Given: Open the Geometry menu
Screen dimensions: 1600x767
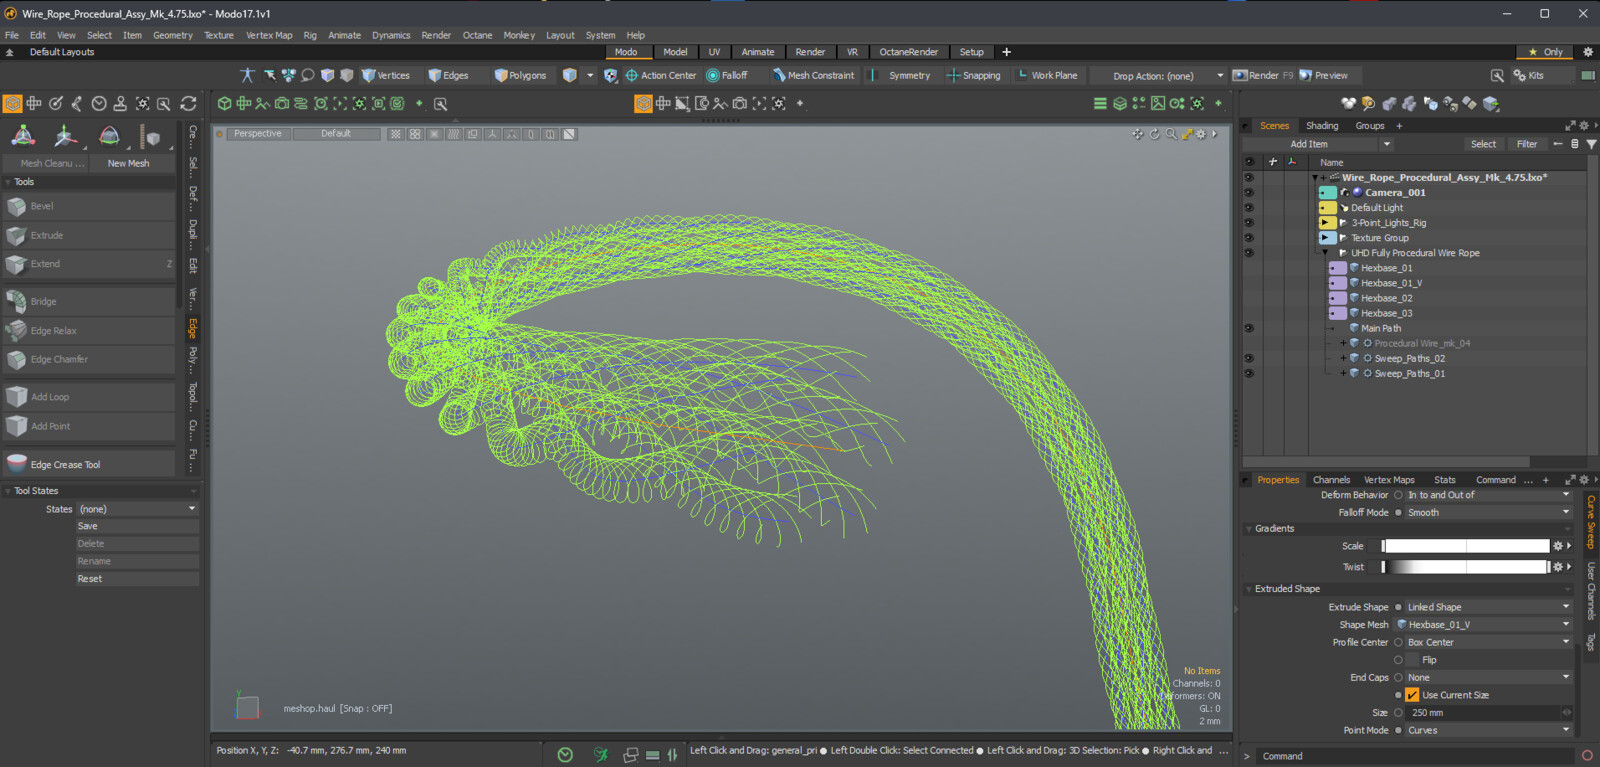Looking at the screenshot, I should (x=172, y=35).
